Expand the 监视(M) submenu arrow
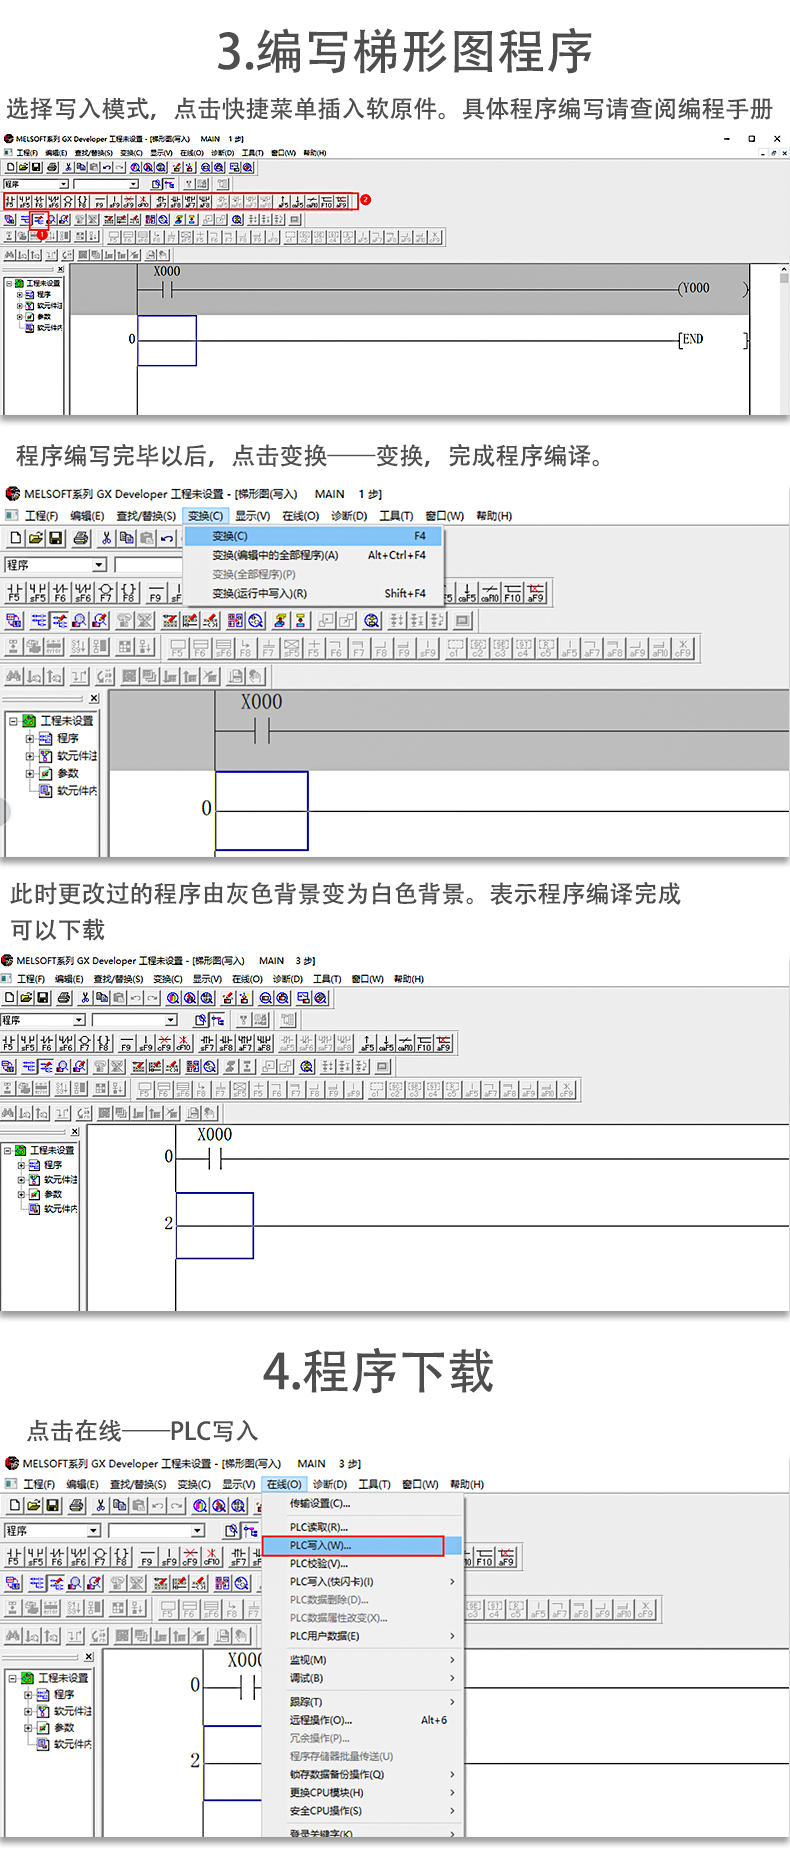The height and width of the screenshot is (1860, 790). tap(452, 1660)
